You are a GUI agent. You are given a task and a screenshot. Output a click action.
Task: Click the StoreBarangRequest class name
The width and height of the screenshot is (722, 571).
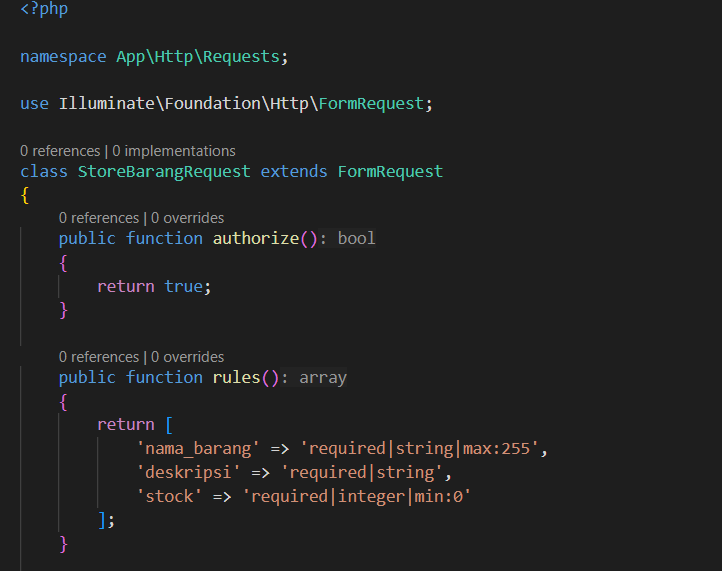[x=164, y=172]
